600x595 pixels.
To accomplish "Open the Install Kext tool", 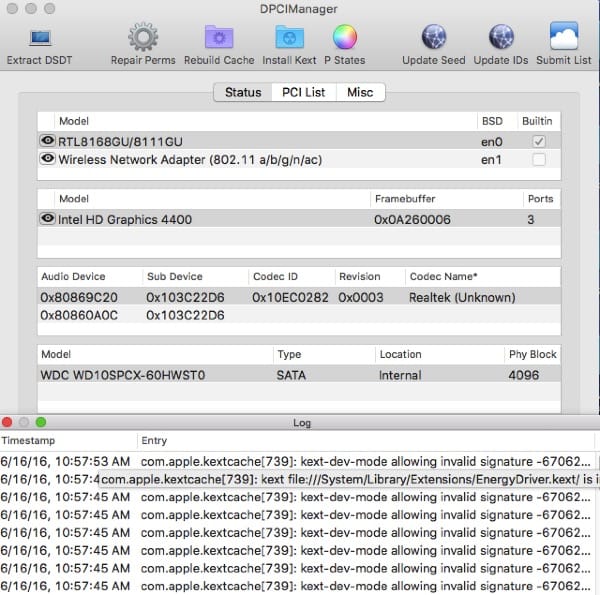I will point(291,38).
